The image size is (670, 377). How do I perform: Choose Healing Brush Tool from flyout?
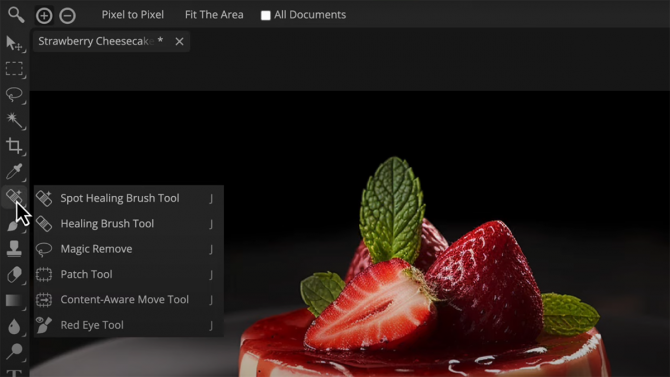(x=129, y=224)
